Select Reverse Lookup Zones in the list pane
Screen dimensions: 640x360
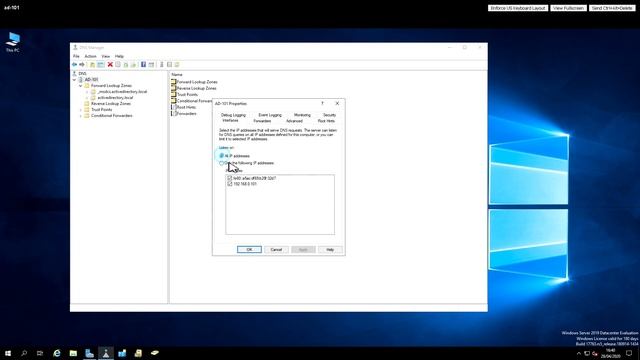point(196,88)
